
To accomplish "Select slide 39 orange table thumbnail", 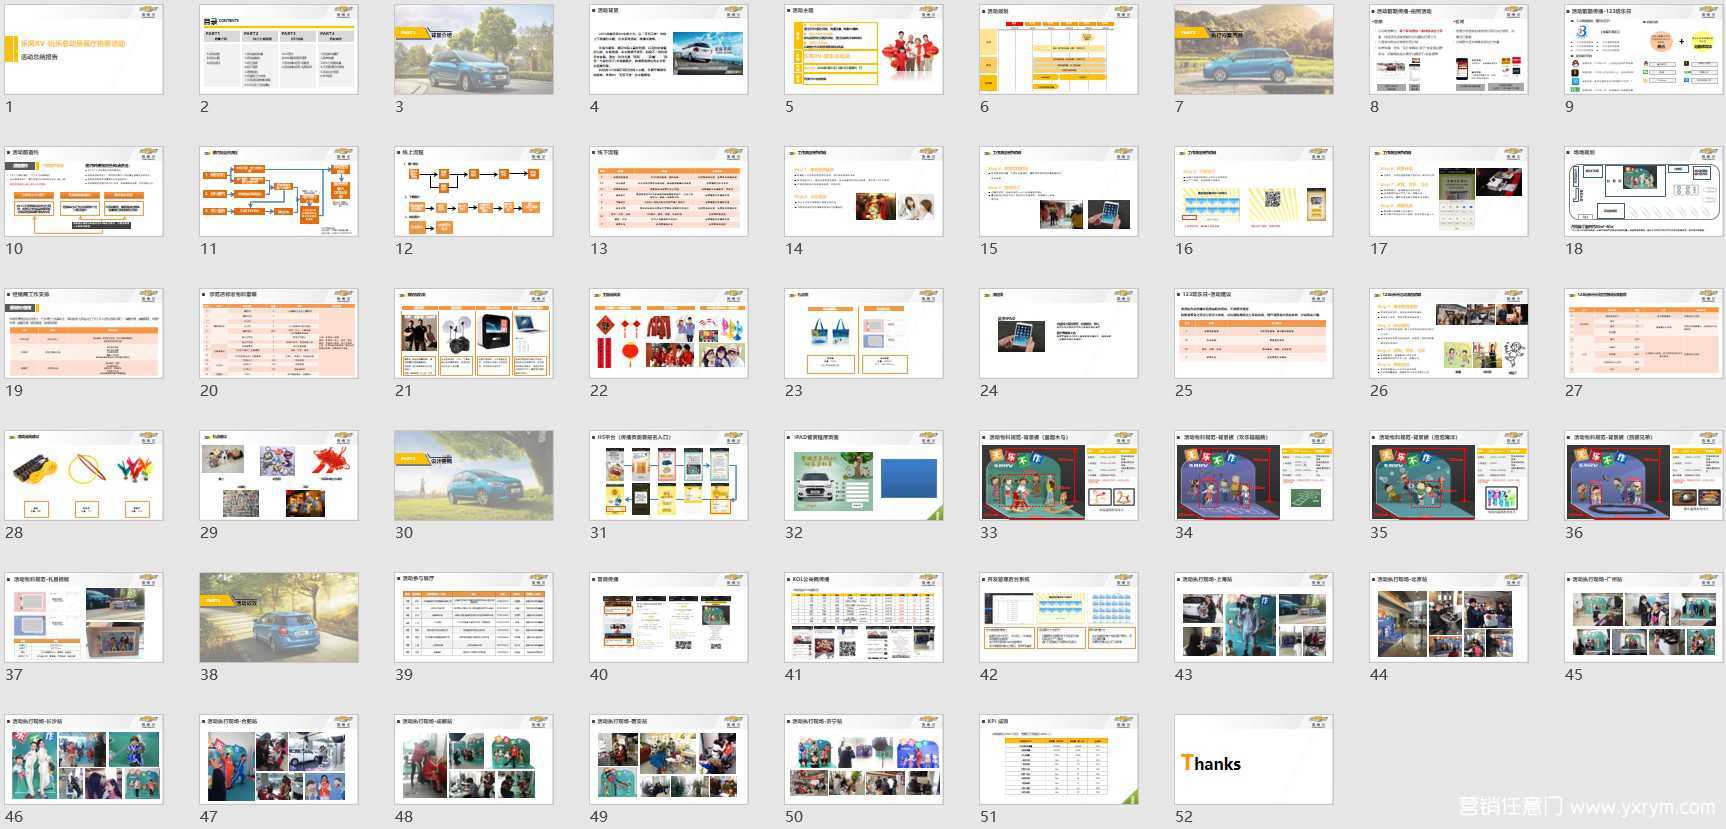I will pos(474,618).
